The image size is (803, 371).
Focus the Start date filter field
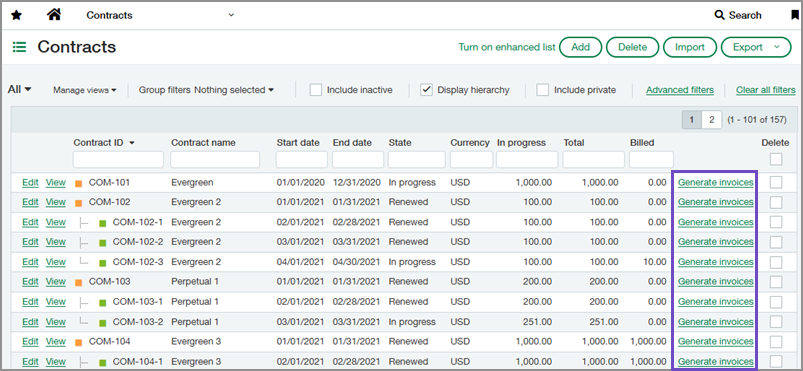302,159
